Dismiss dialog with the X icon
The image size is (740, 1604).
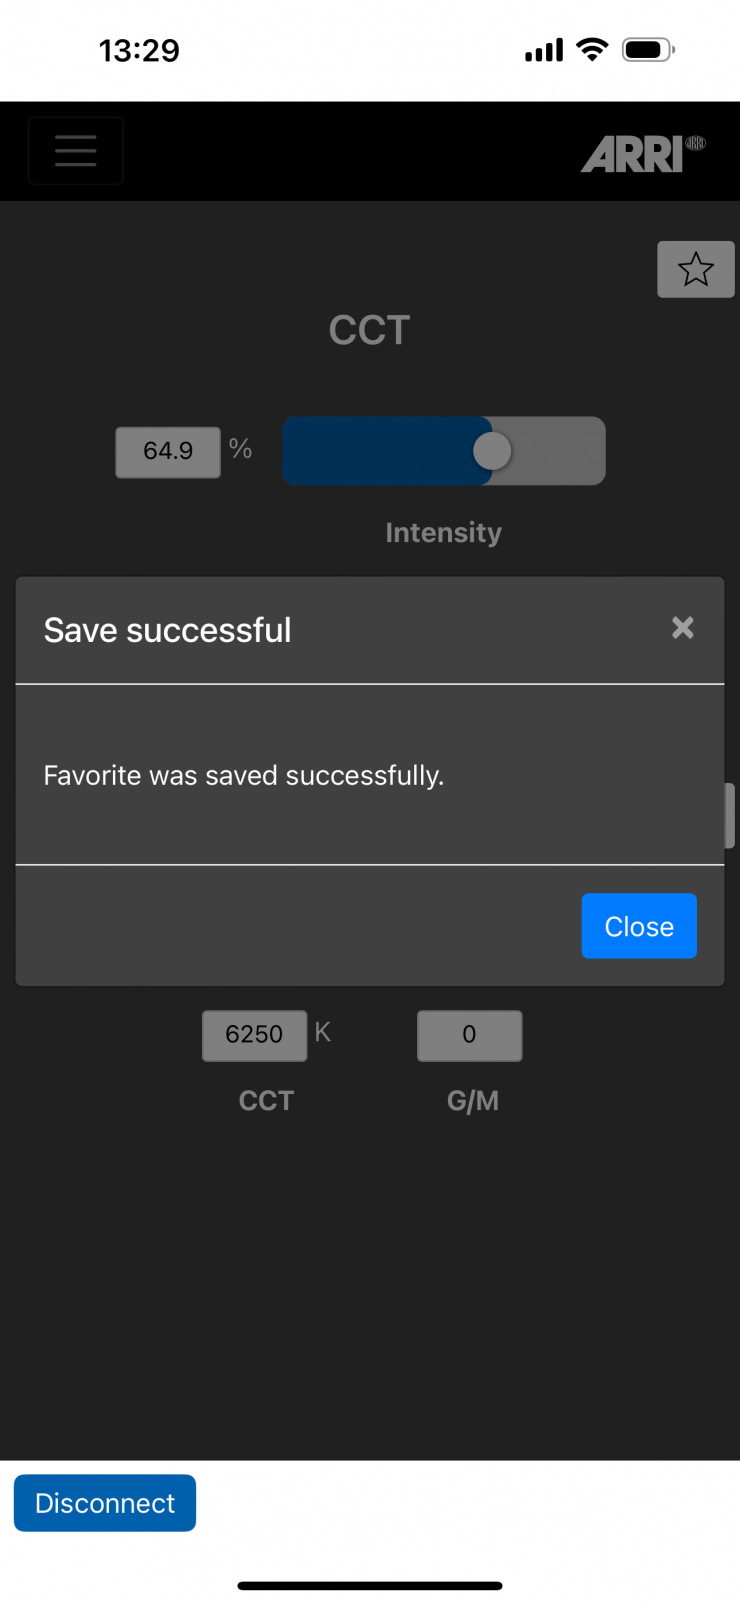coord(683,628)
